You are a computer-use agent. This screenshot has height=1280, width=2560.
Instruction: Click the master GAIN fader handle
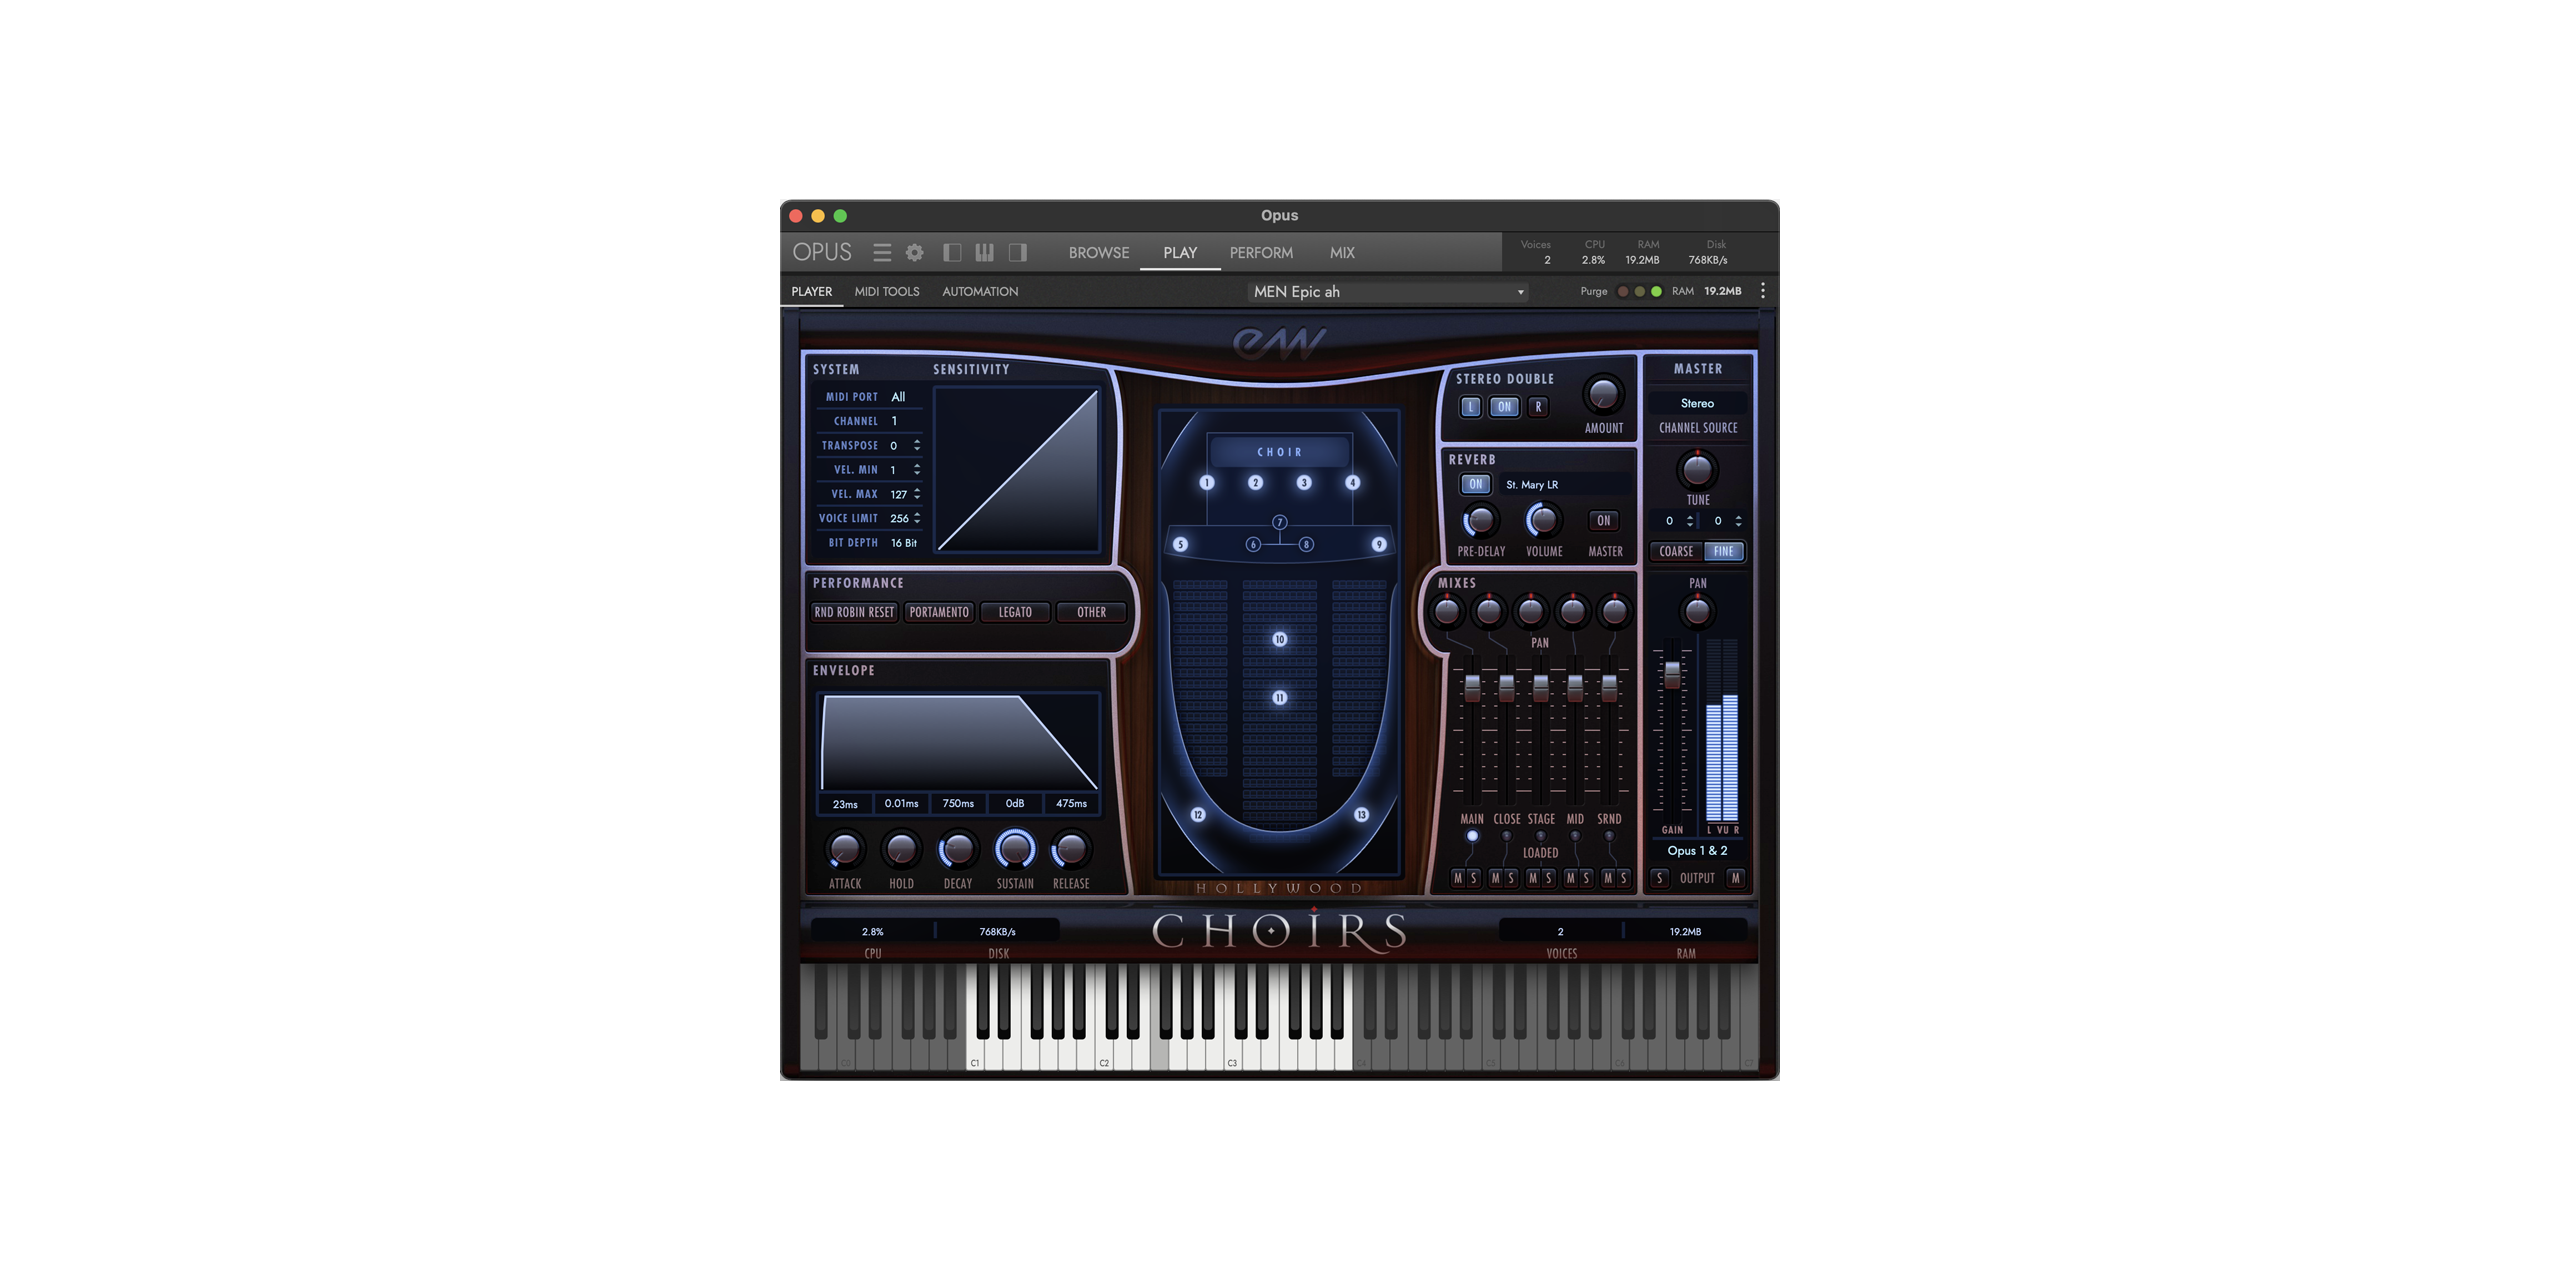pyautogui.click(x=1672, y=675)
